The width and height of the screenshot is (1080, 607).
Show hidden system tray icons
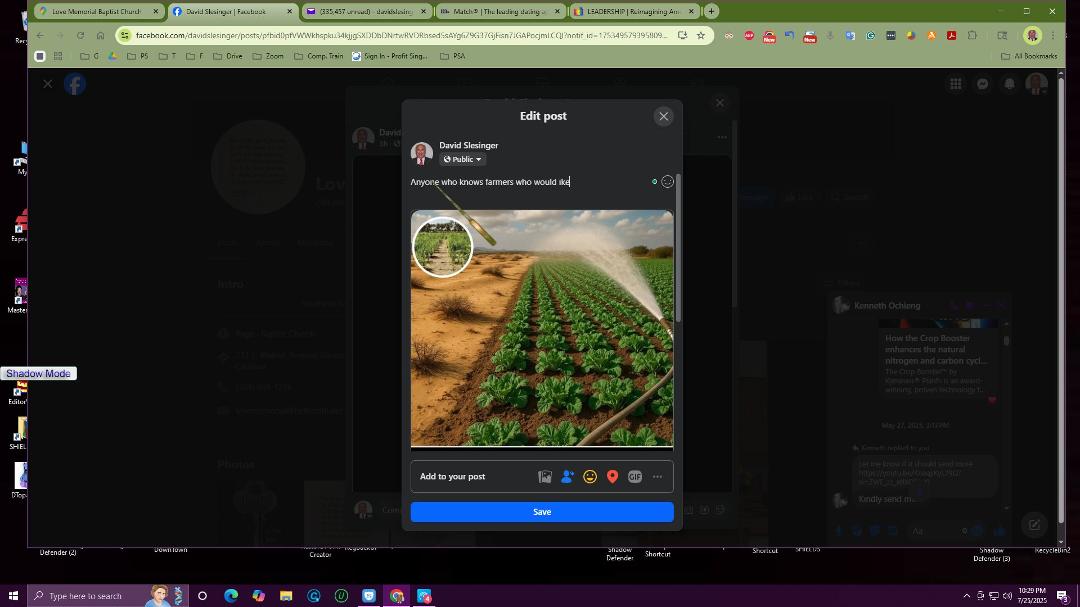pyautogui.click(x=966, y=596)
